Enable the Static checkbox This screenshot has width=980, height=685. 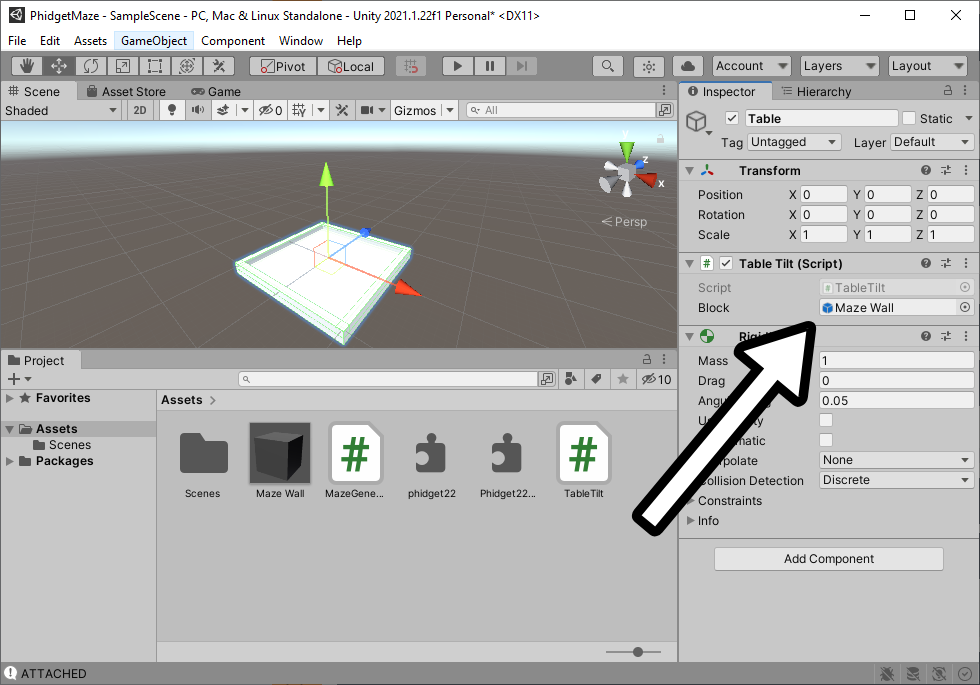click(909, 118)
